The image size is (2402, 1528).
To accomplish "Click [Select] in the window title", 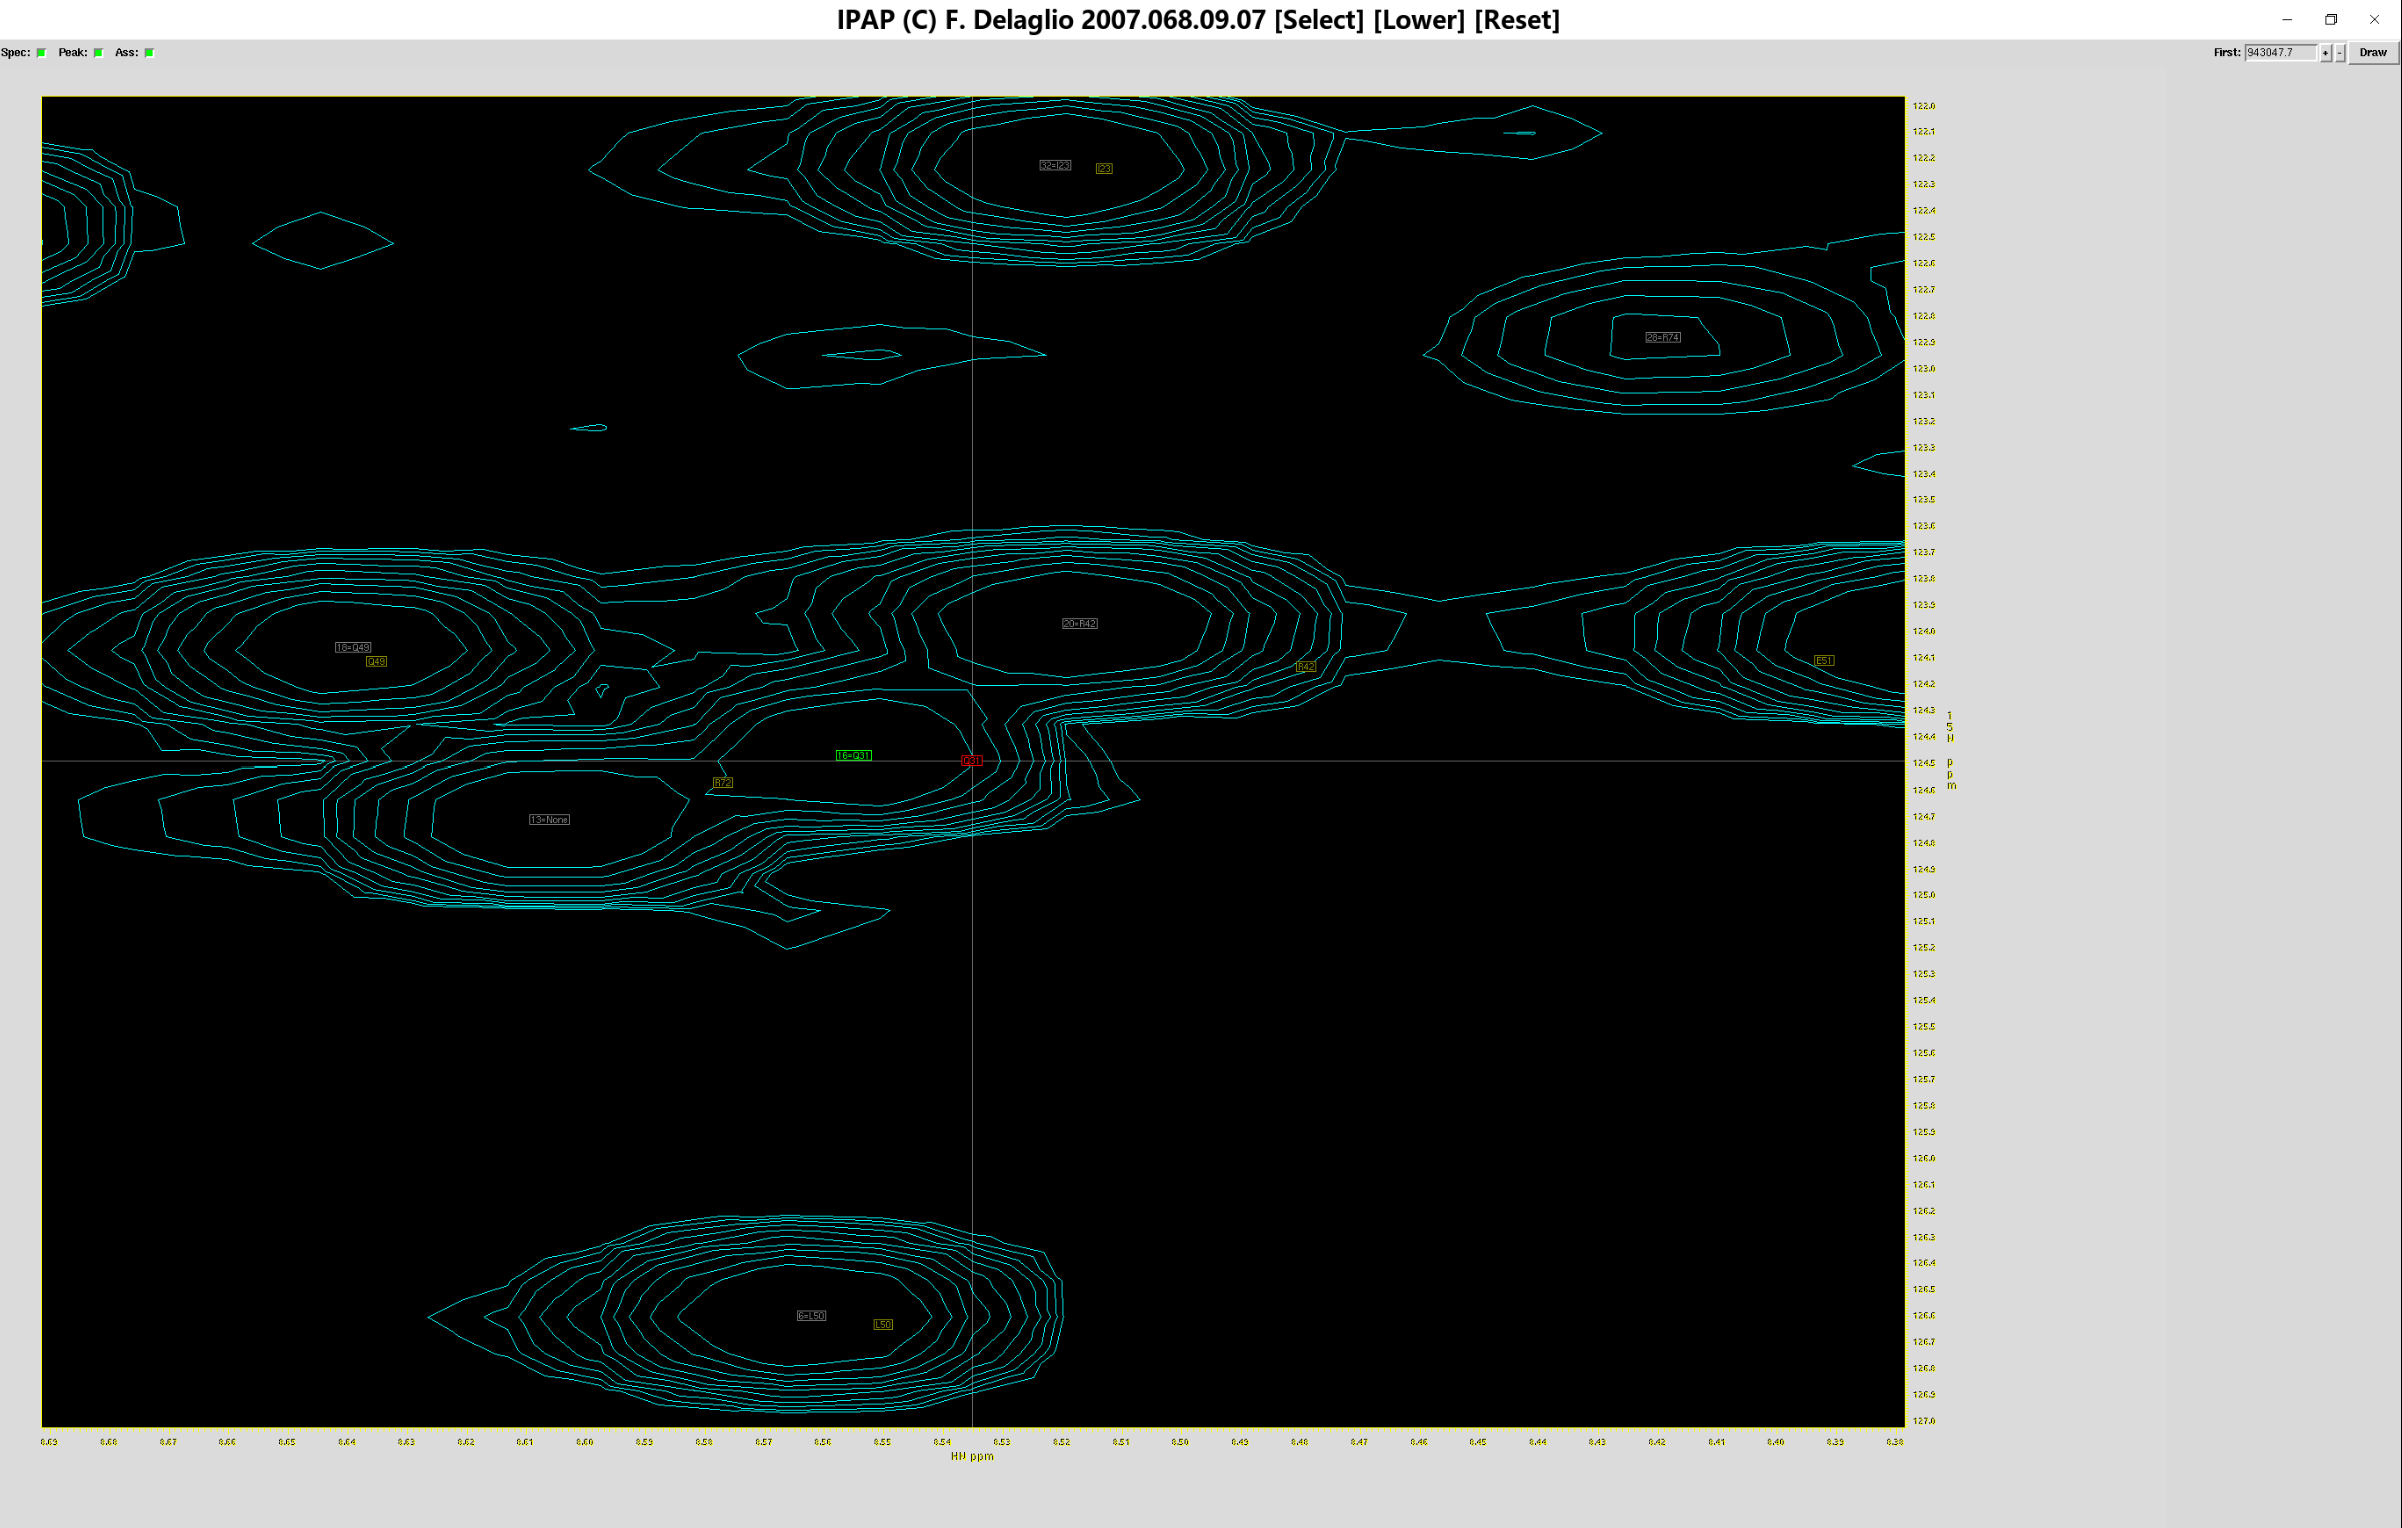I will 1318,20.
